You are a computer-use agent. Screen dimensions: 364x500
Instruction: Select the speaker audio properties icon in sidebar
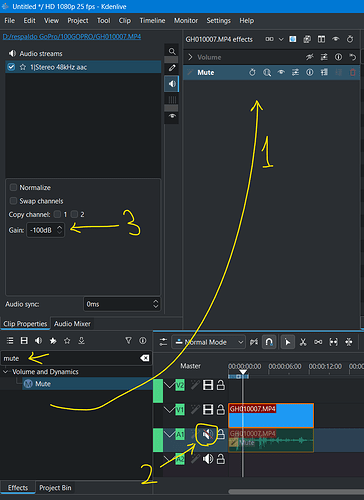coord(172,84)
